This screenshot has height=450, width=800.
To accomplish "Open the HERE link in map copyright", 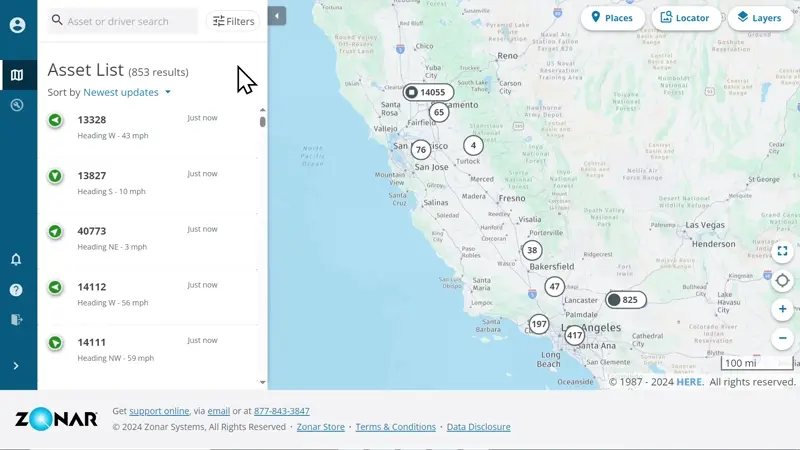I will 690,382.
